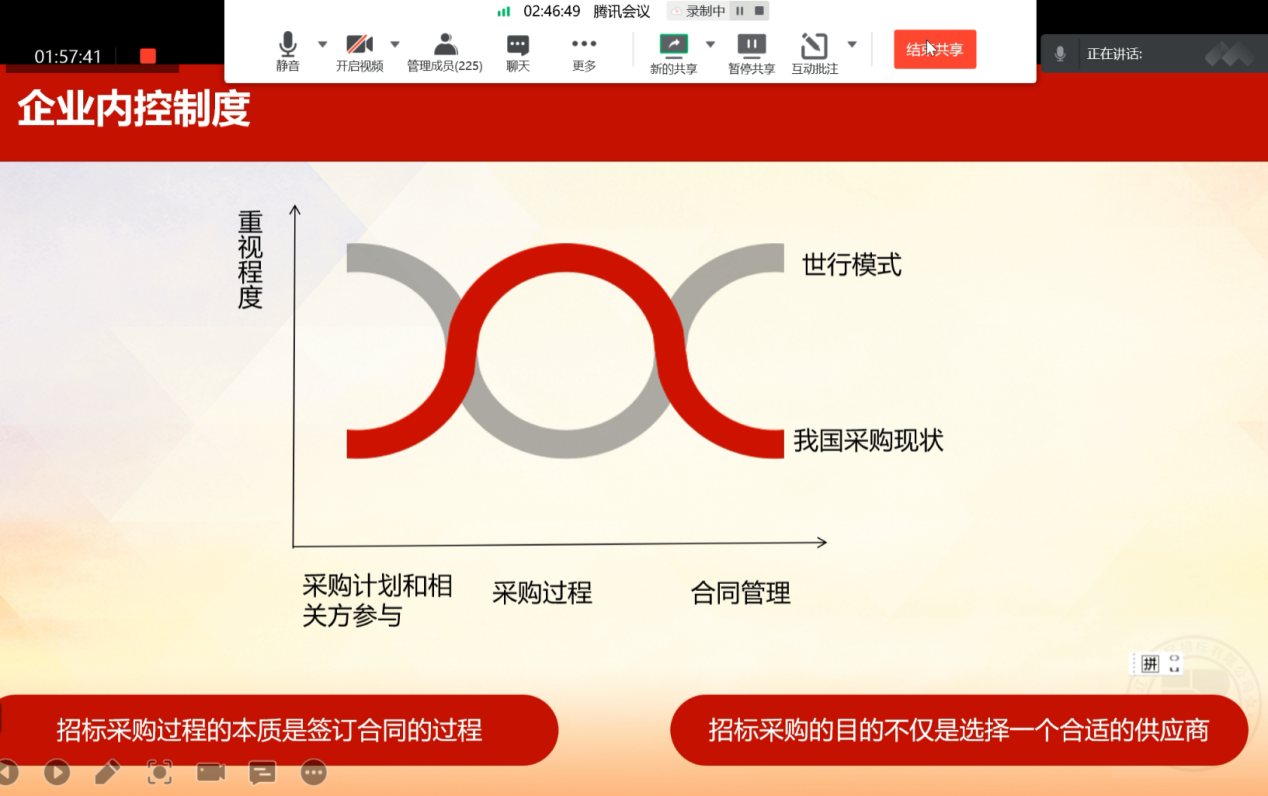This screenshot has width=1268, height=796.
Task: Select the pen tool in slideshow controls
Action: point(108,772)
